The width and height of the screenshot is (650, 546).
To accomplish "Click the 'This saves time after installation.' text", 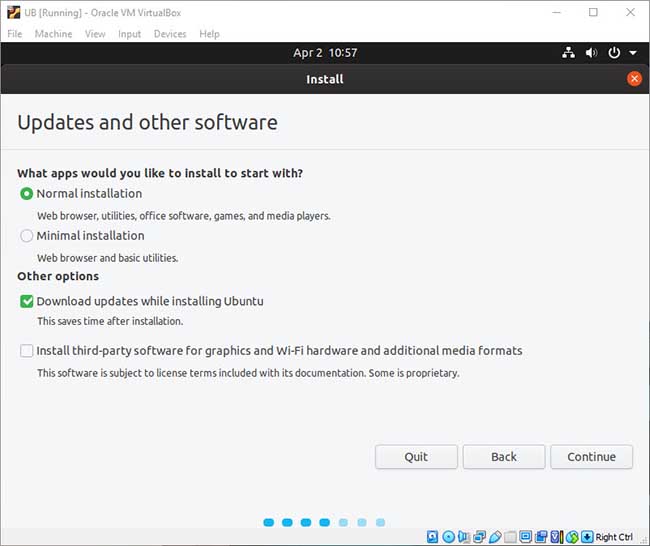I will click(x=110, y=321).
